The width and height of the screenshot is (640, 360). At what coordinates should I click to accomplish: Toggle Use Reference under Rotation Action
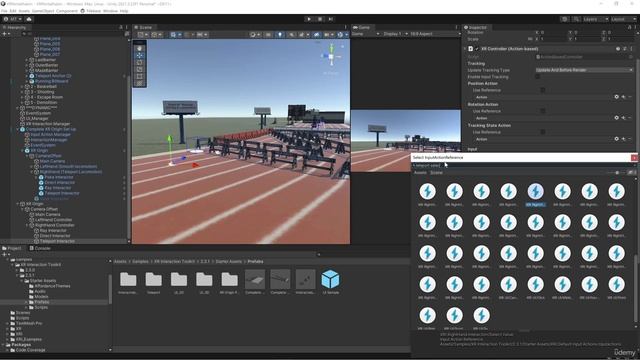tap(542, 111)
